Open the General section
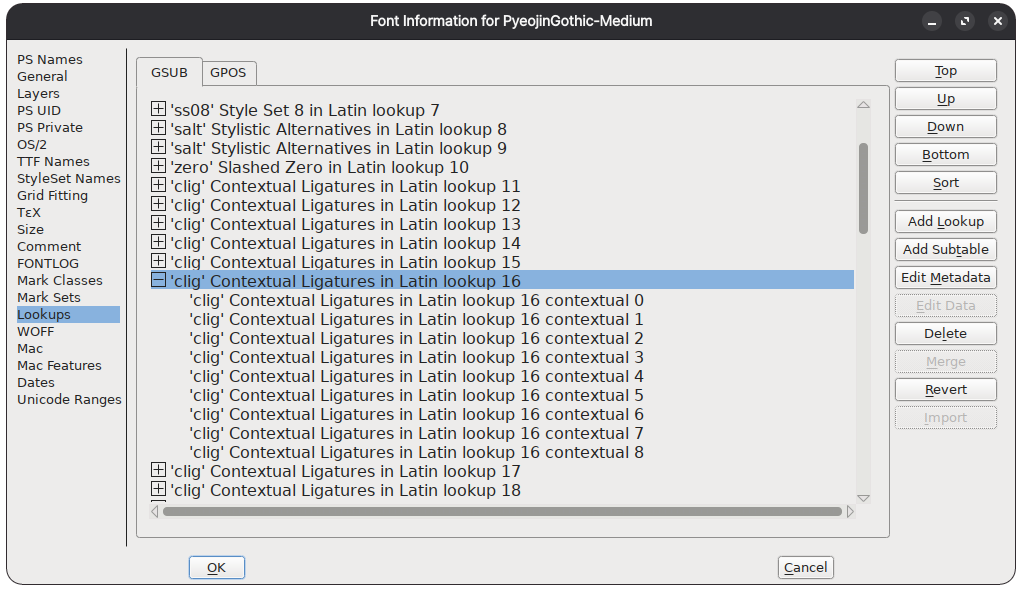 point(42,76)
